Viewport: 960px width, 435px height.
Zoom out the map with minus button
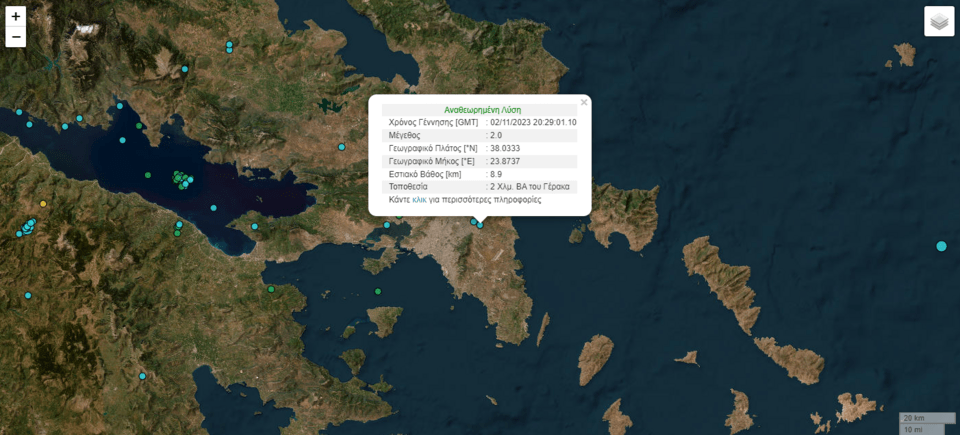(x=16, y=37)
